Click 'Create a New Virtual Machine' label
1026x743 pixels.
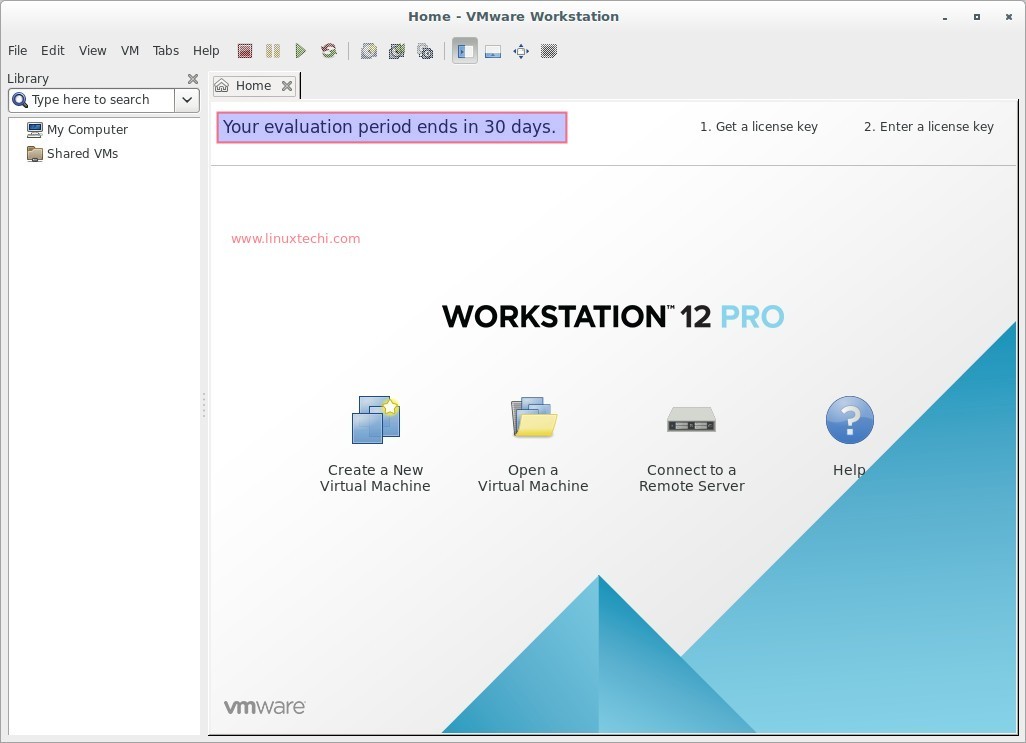tap(375, 478)
